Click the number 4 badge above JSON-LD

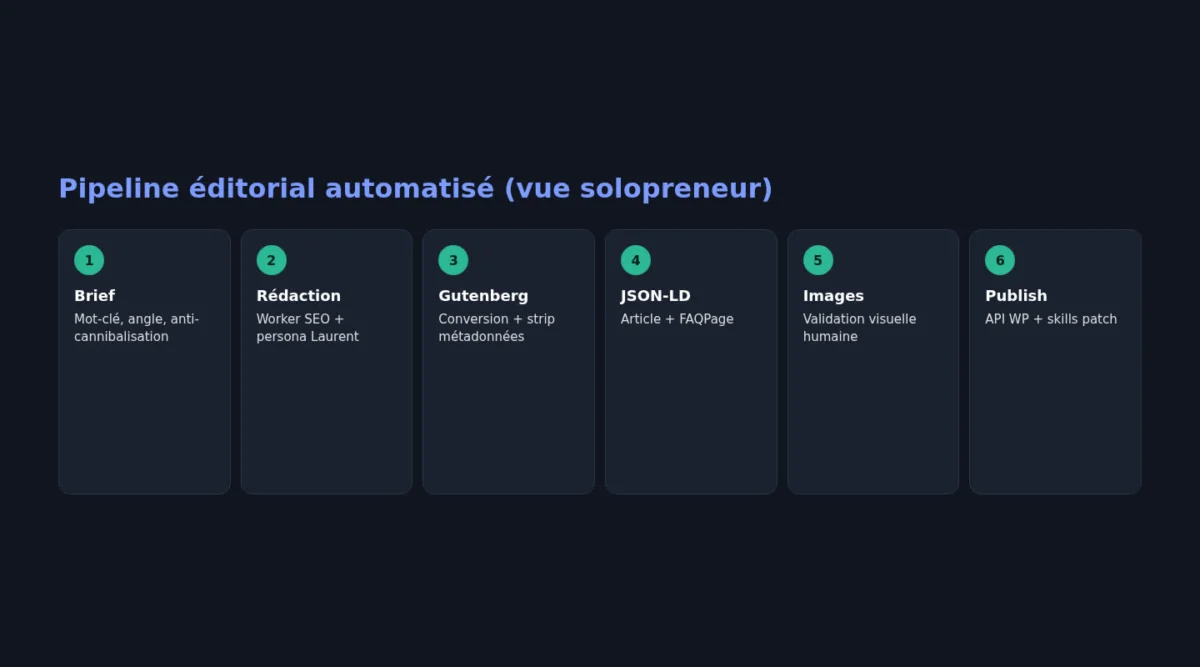(636, 260)
